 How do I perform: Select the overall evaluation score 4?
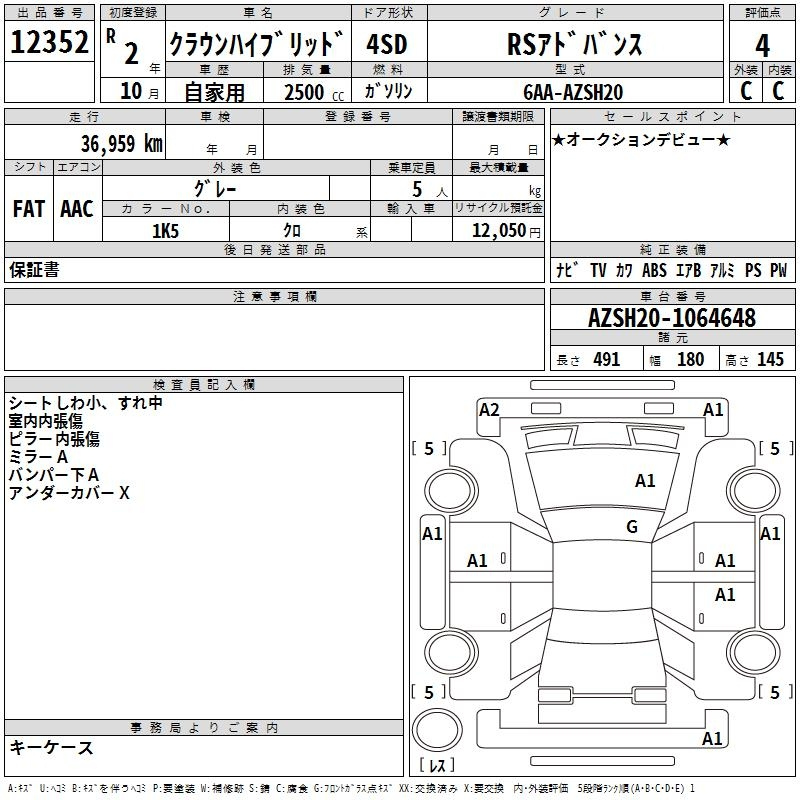[762, 44]
